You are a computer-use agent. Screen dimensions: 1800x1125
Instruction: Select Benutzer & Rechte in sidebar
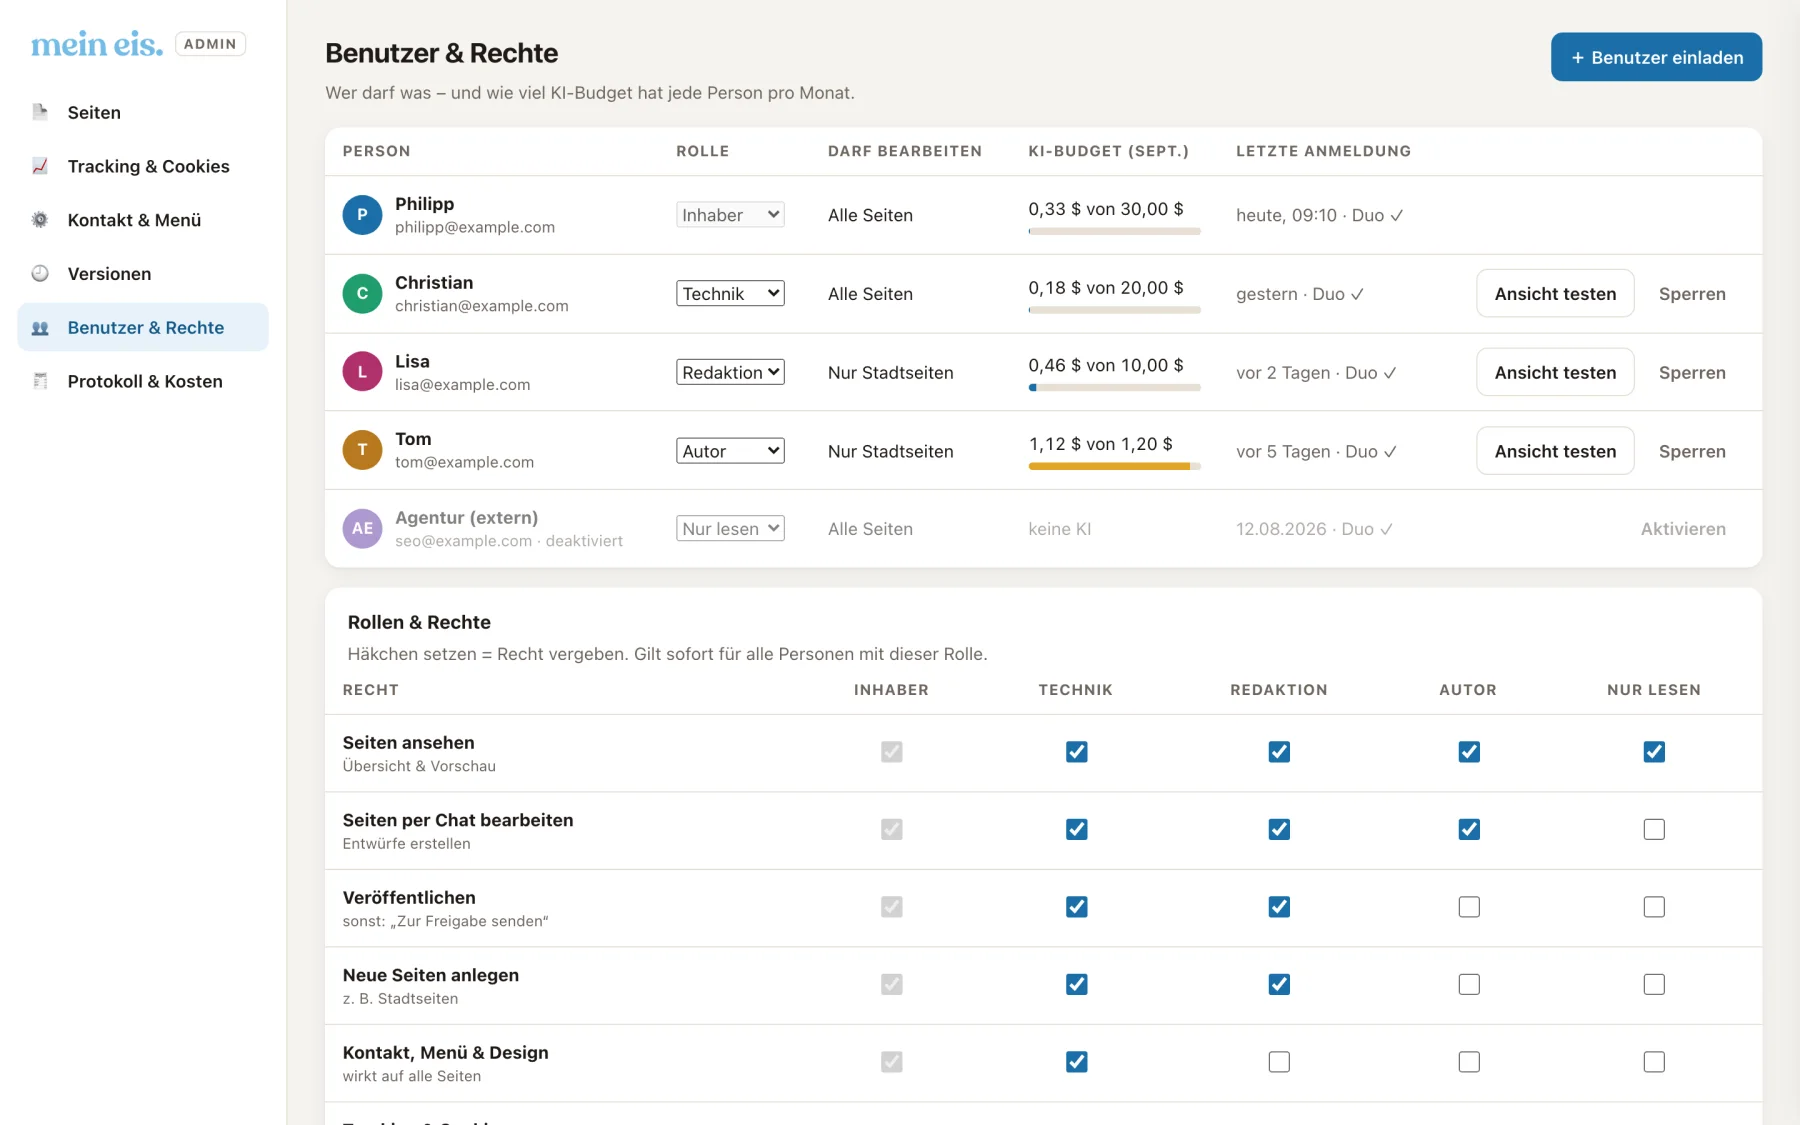pyautogui.click(x=143, y=327)
